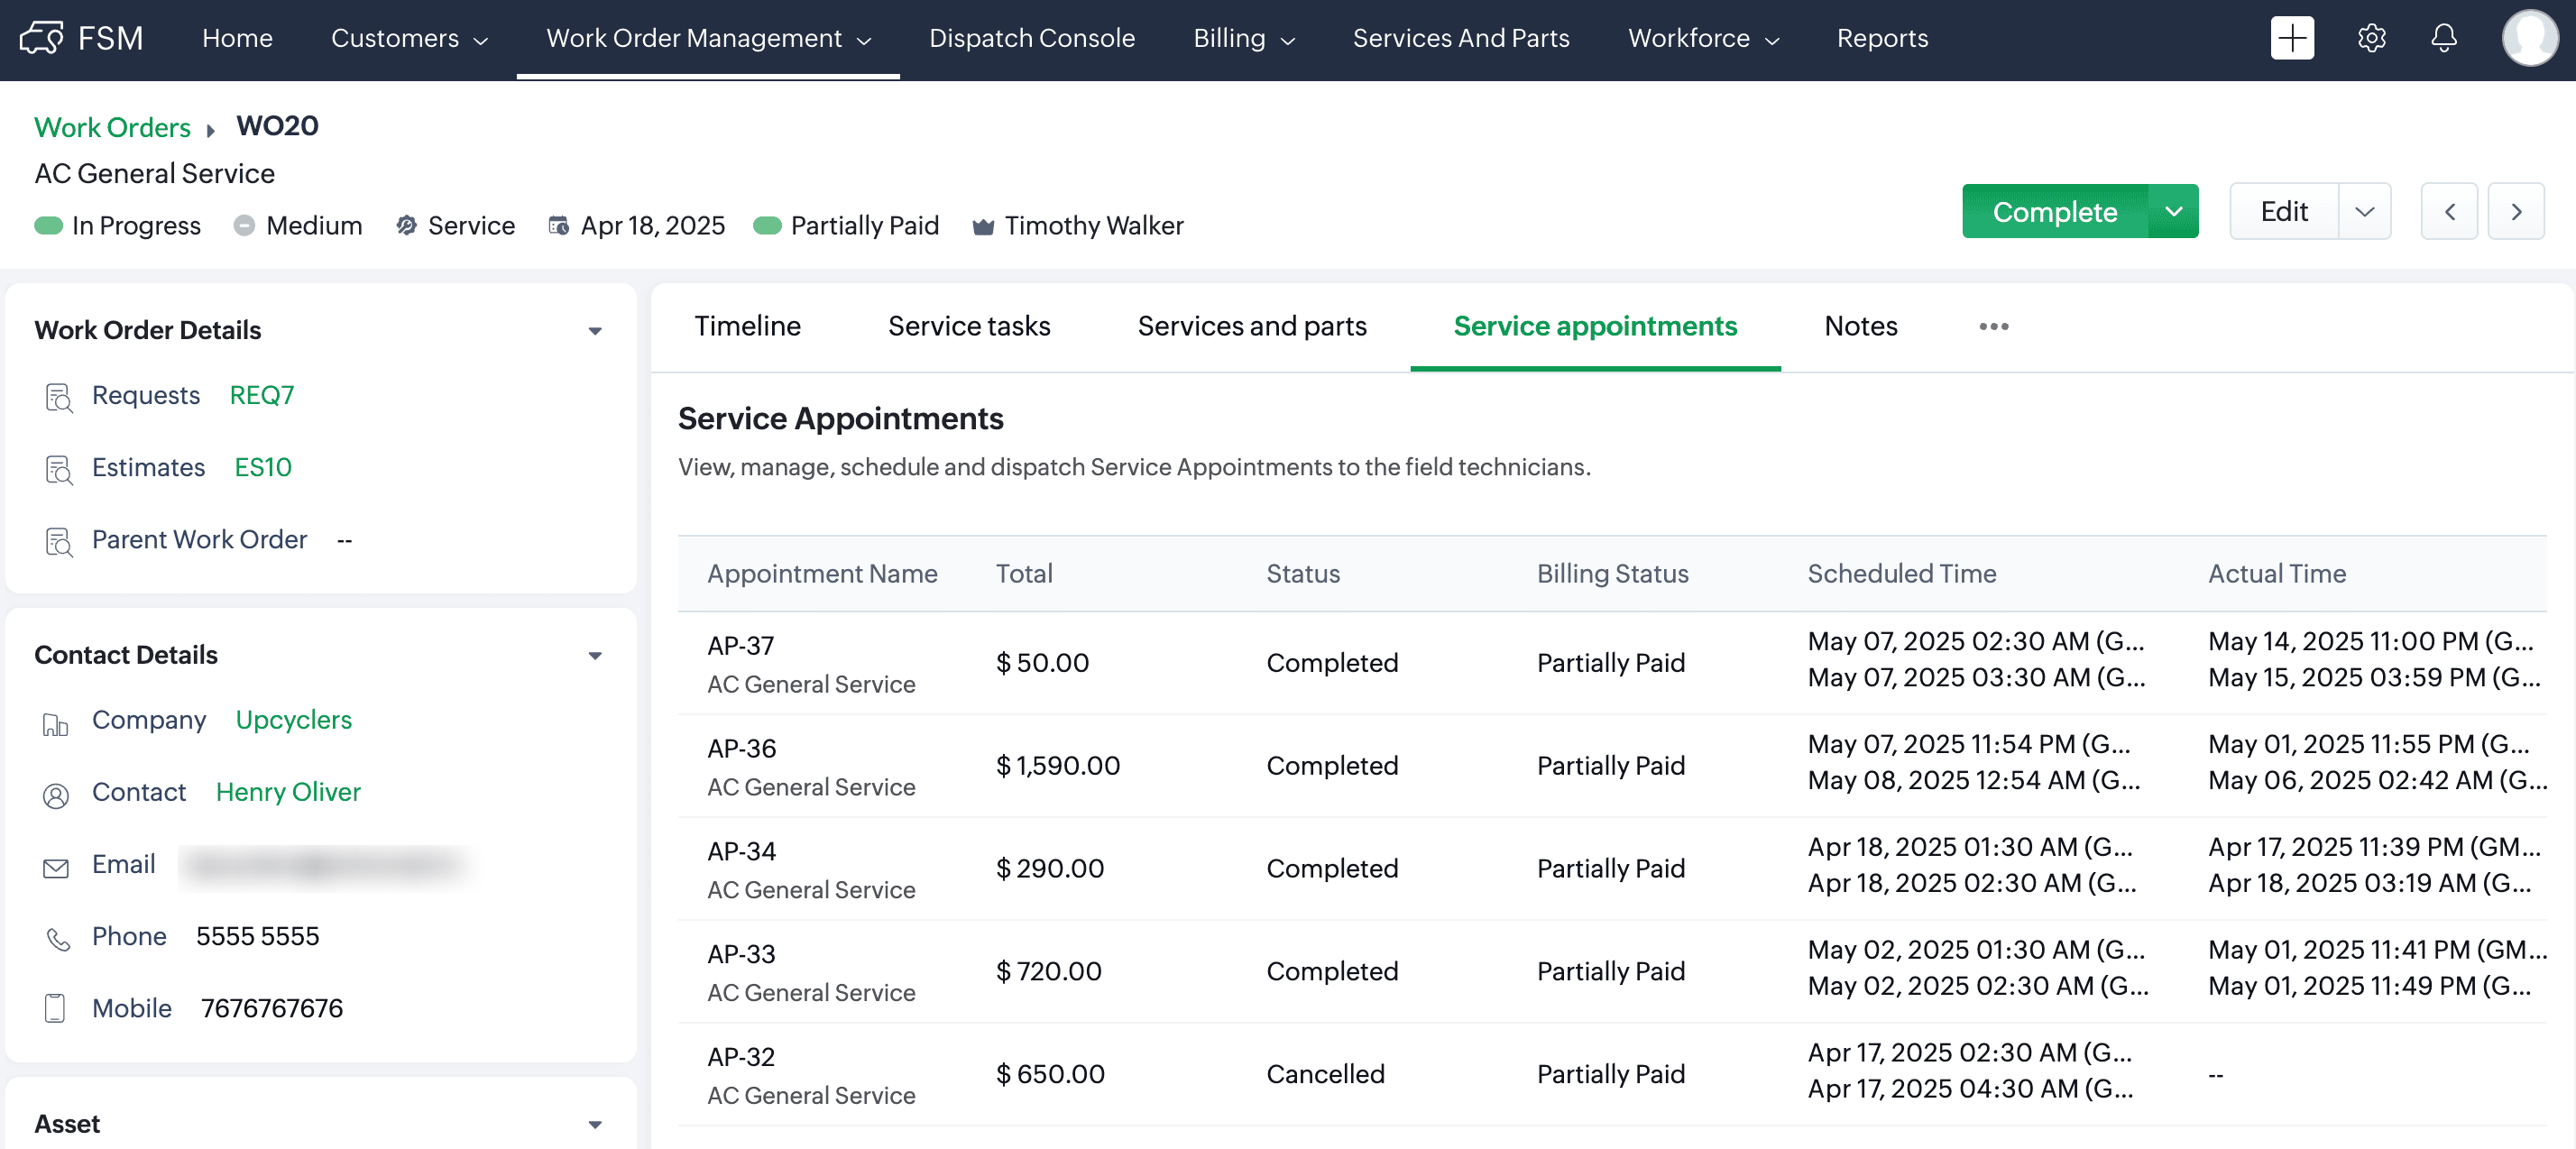Click the Email envelope icon
2576x1149 pixels.
click(56, 867)
